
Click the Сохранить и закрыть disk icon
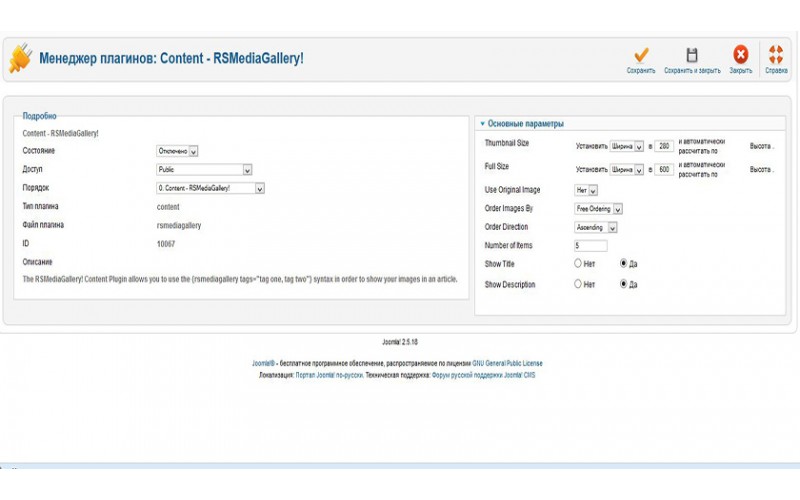tap(692, 55)
